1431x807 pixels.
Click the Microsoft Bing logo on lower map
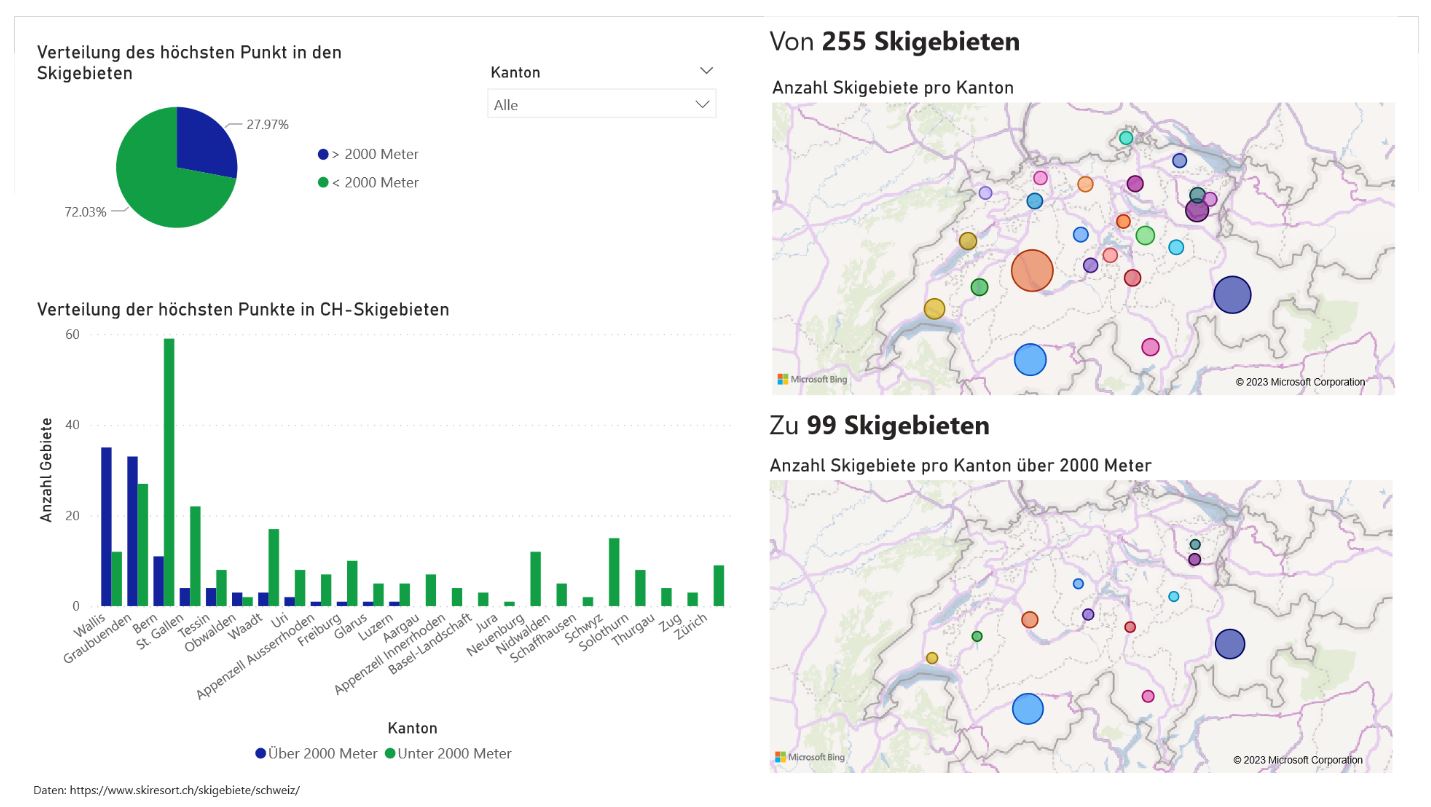click(809, 757)
